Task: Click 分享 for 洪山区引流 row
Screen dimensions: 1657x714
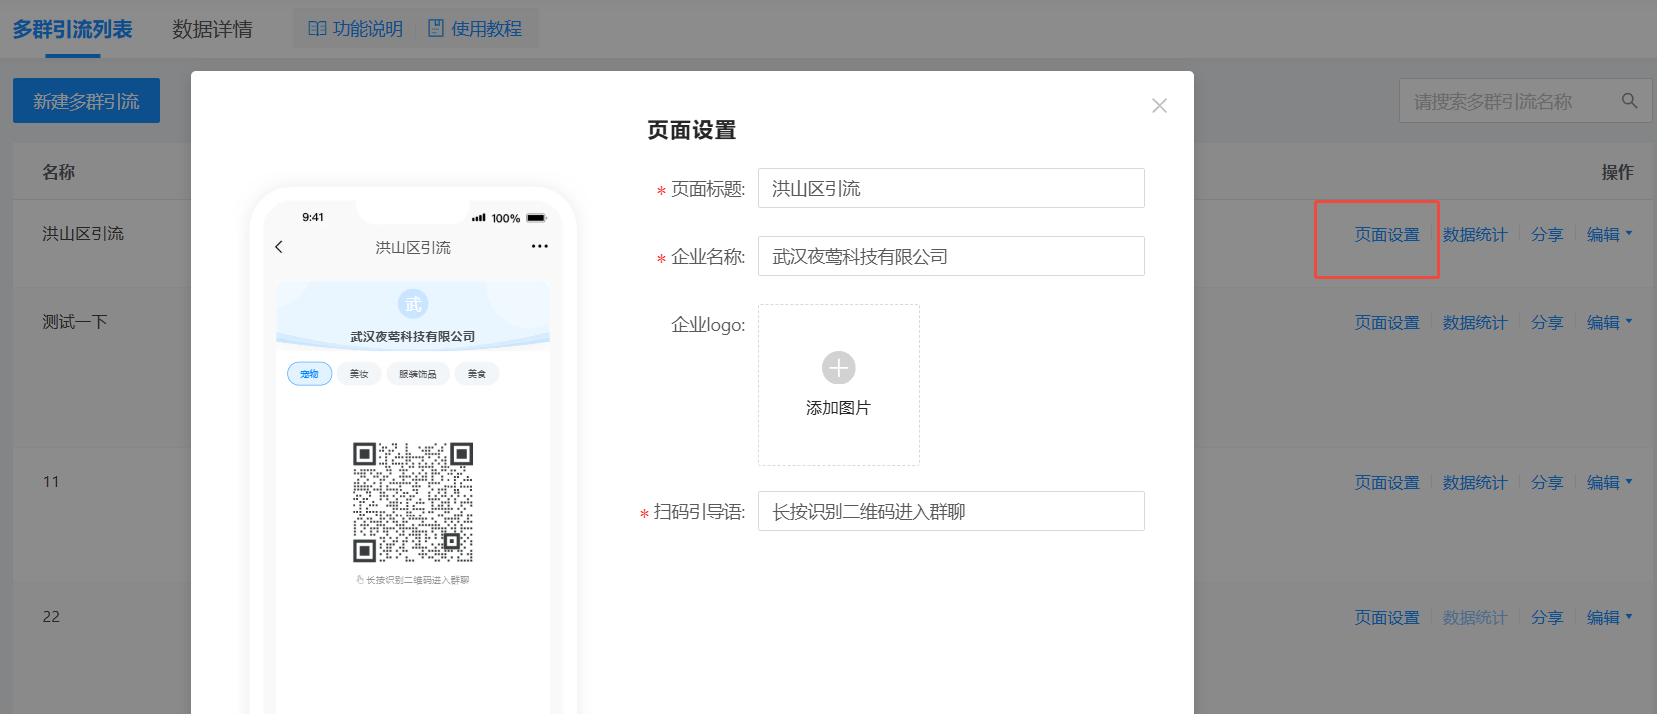Action: [x=1547, y=235]
